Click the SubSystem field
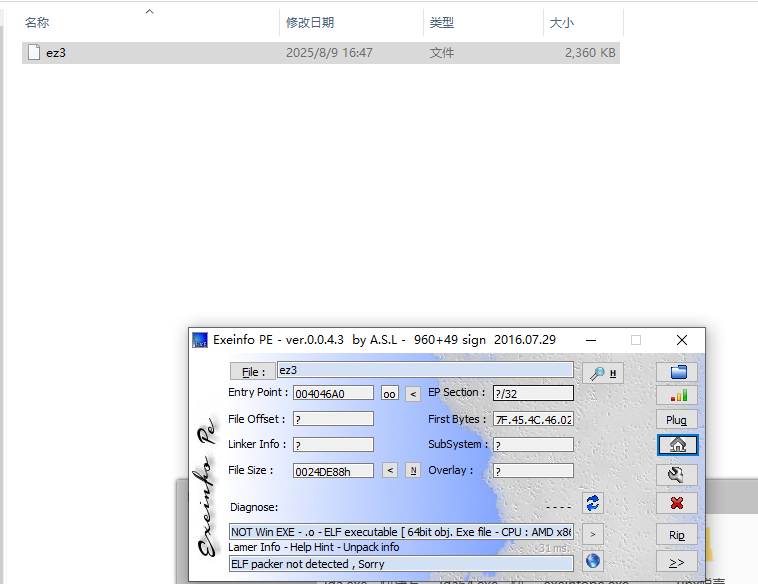 [x=533, y=444]
